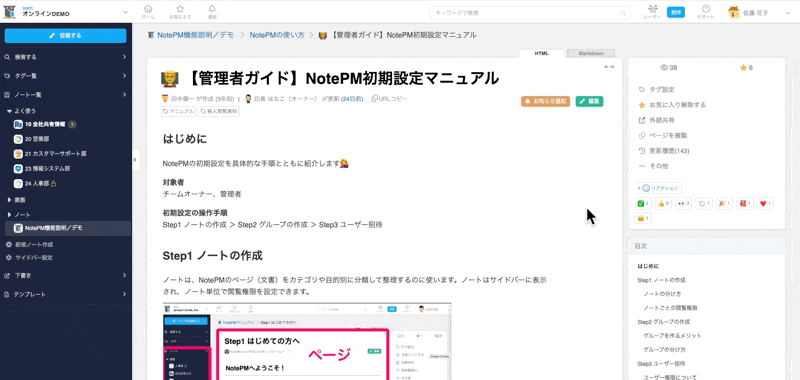Toggle thumbs-up reaction
This screenshot has width=800, height=380.
(x=664, y=204)
